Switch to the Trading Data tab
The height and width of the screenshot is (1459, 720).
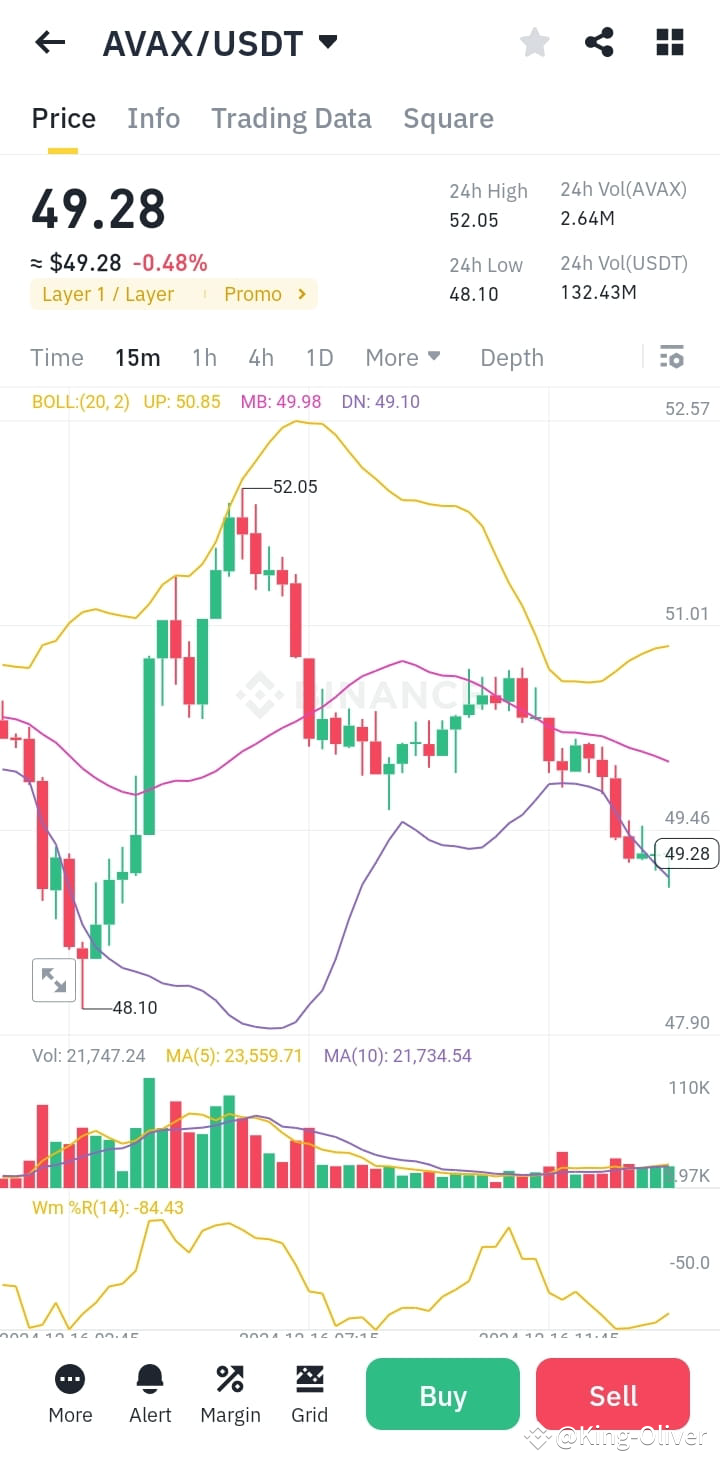pyautogui.click(x=291, y=118)
